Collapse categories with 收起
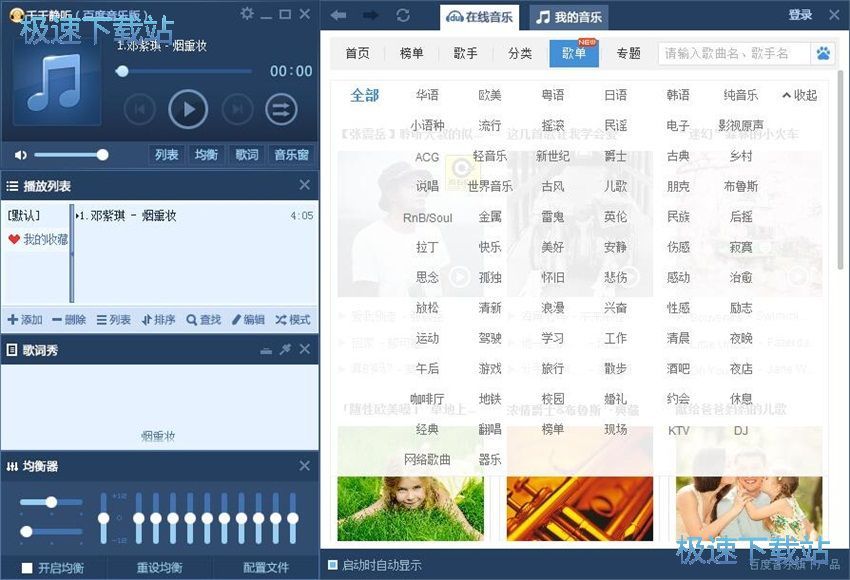 [x=800, y=95]
